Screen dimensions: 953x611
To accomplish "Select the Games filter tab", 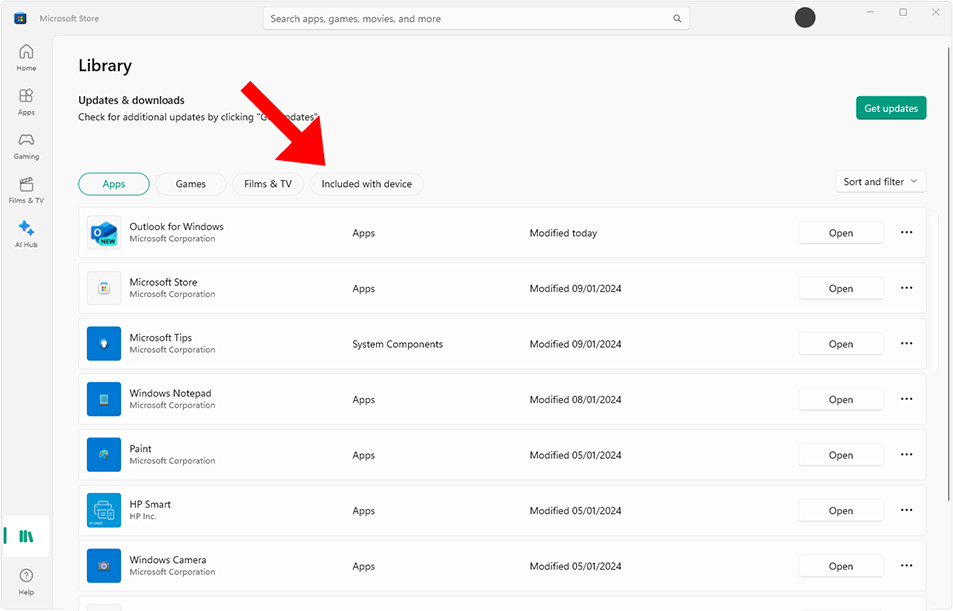I will 190,184.
